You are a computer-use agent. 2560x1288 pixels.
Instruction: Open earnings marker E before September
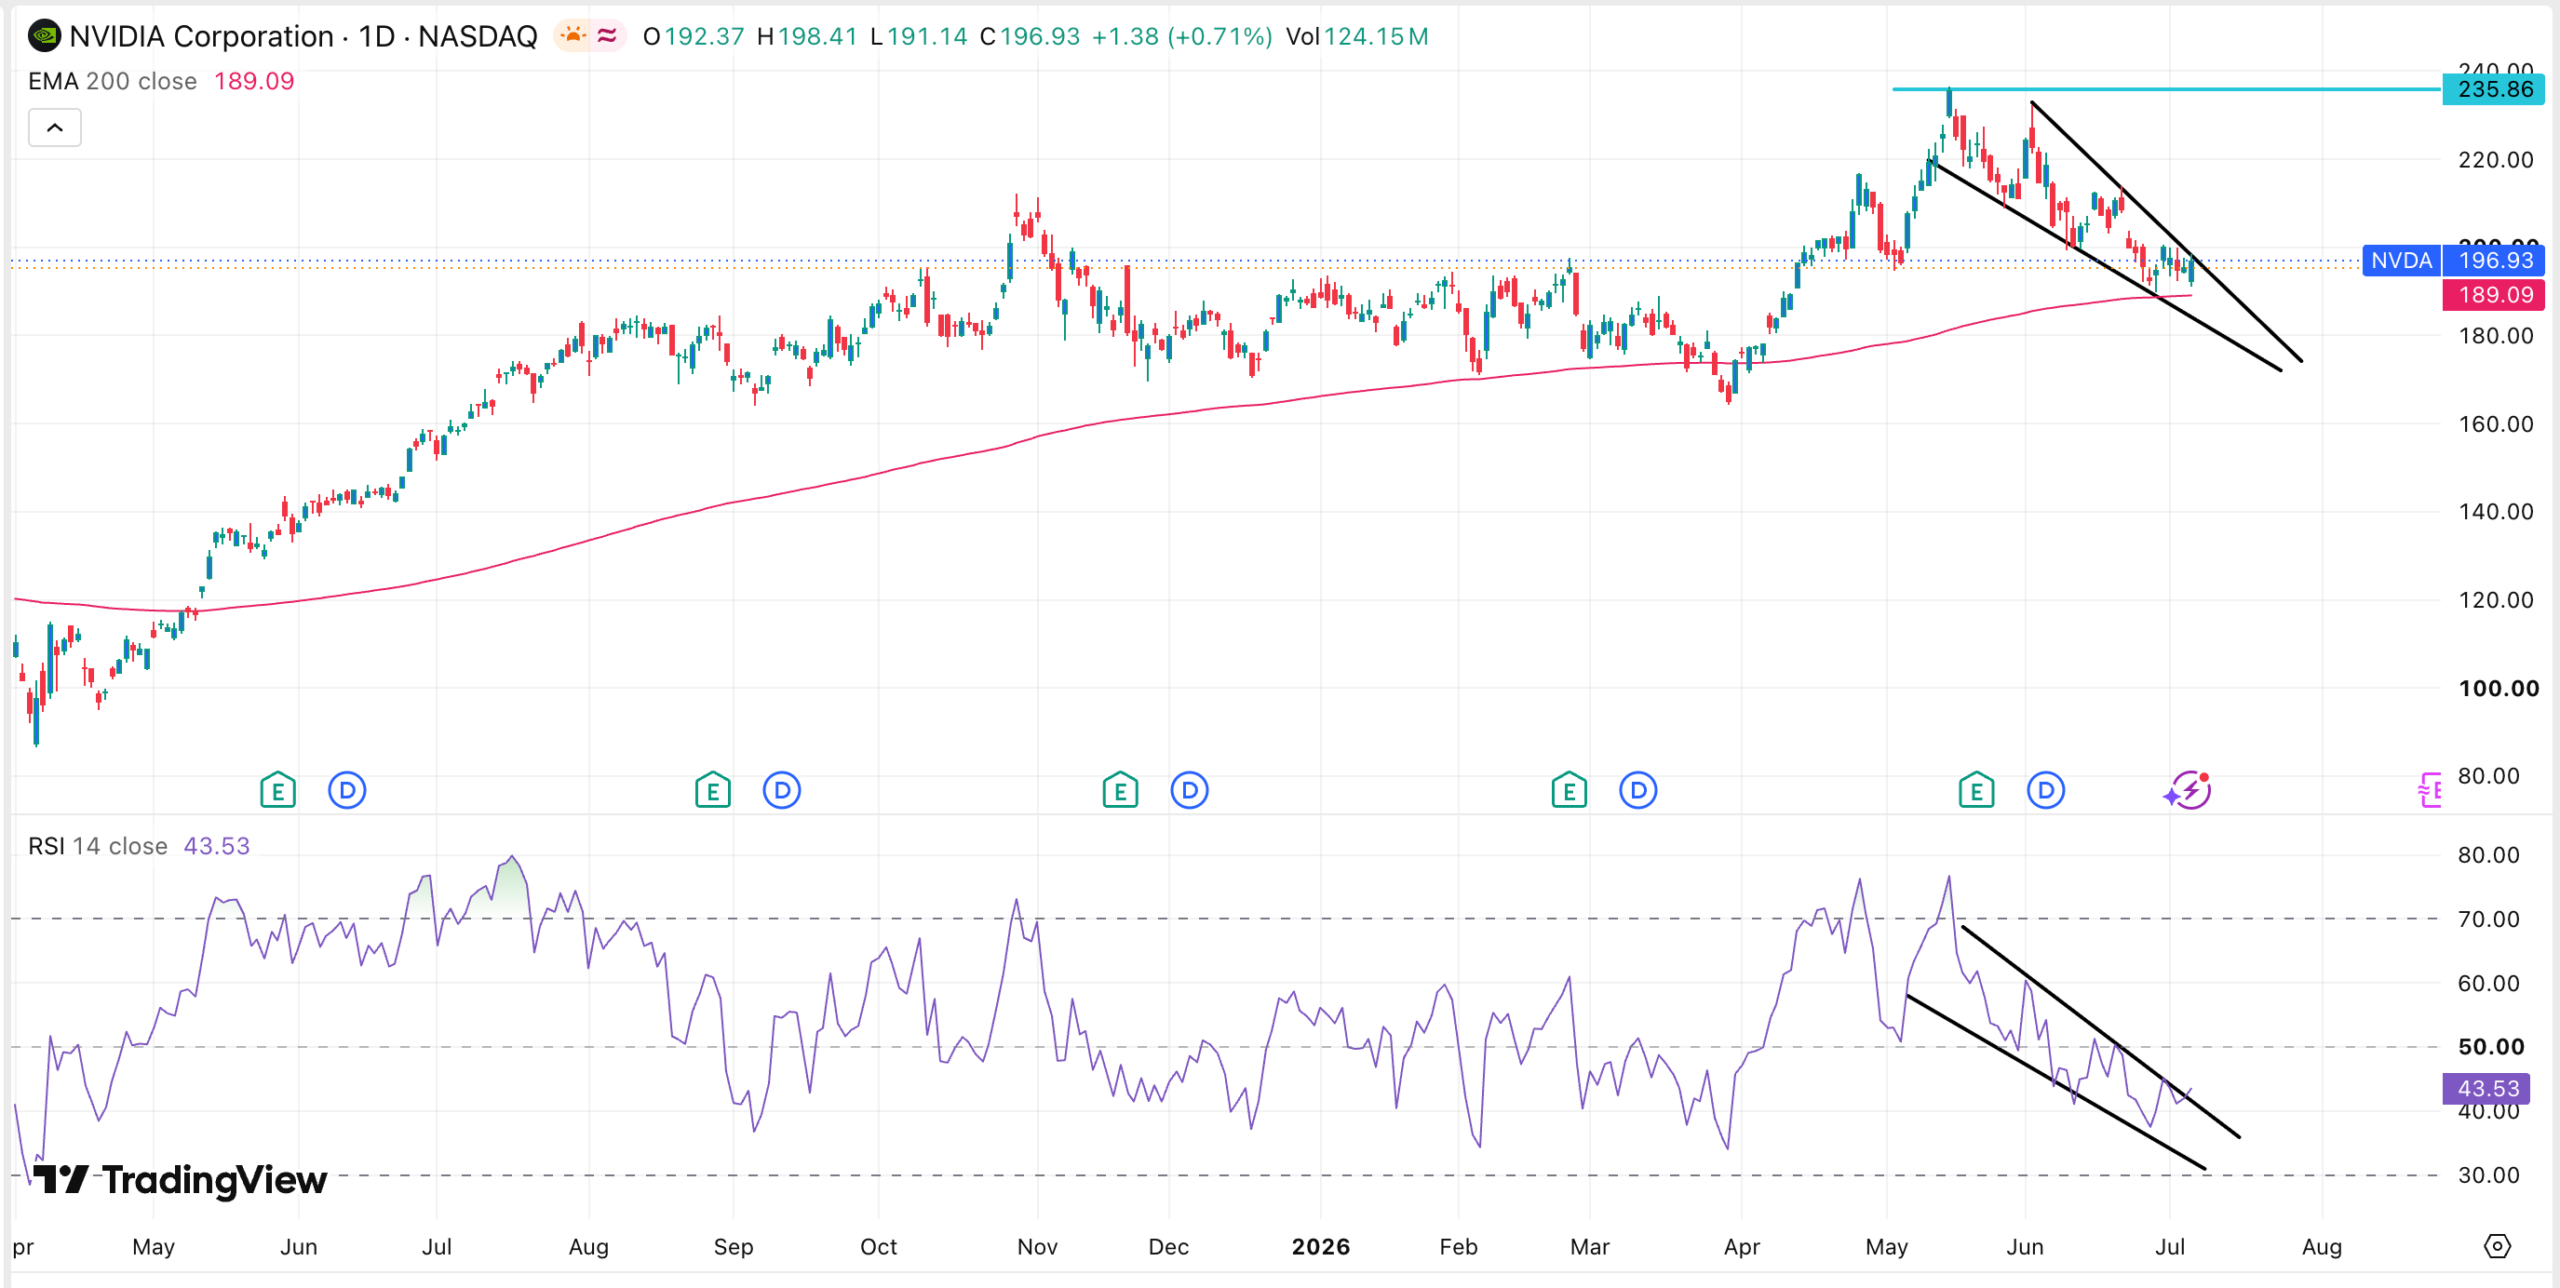tap(713, 791)
